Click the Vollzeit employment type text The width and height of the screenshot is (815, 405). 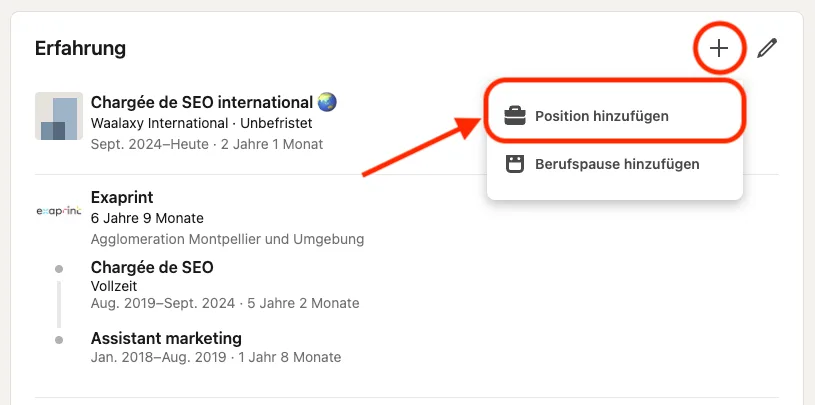114,286
